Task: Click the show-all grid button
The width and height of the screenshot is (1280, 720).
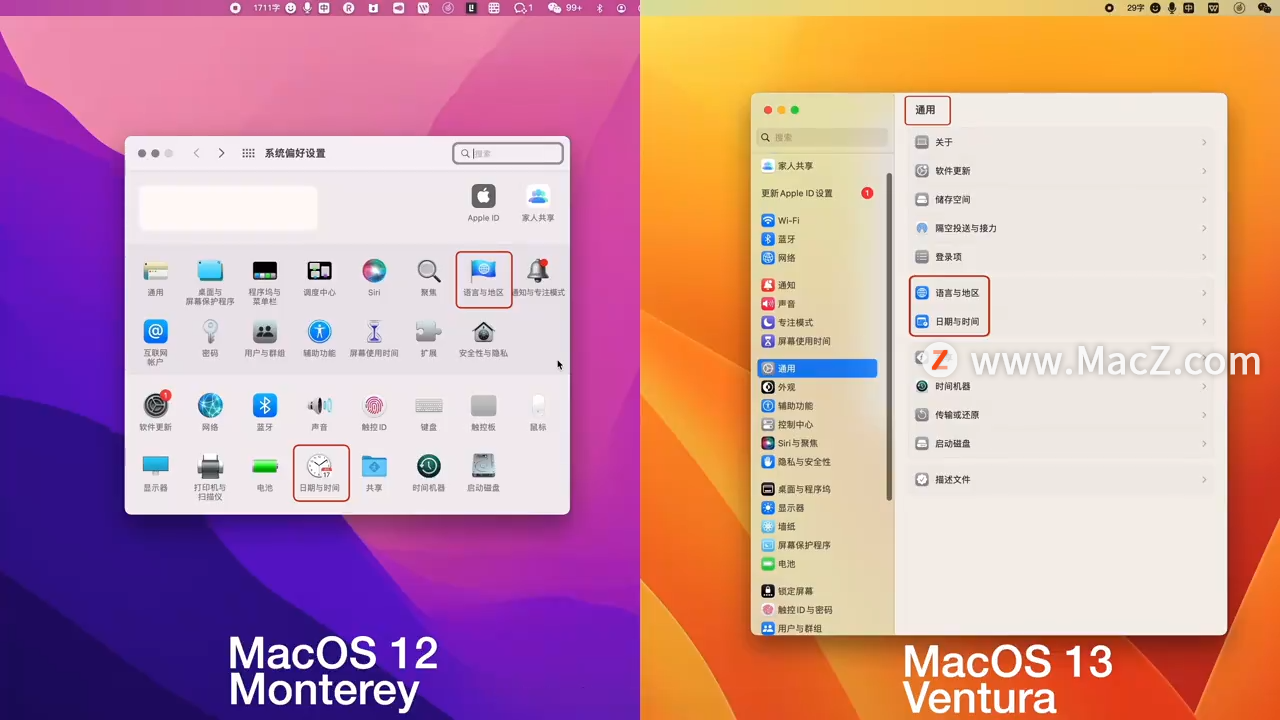Action: (249, 153)
